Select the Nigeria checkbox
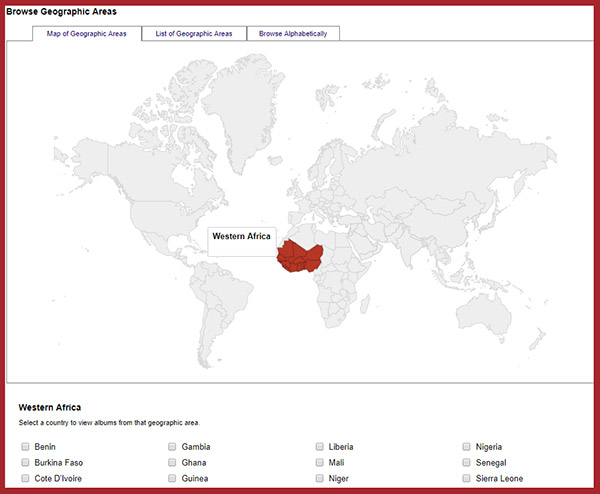 click(468, 447)
